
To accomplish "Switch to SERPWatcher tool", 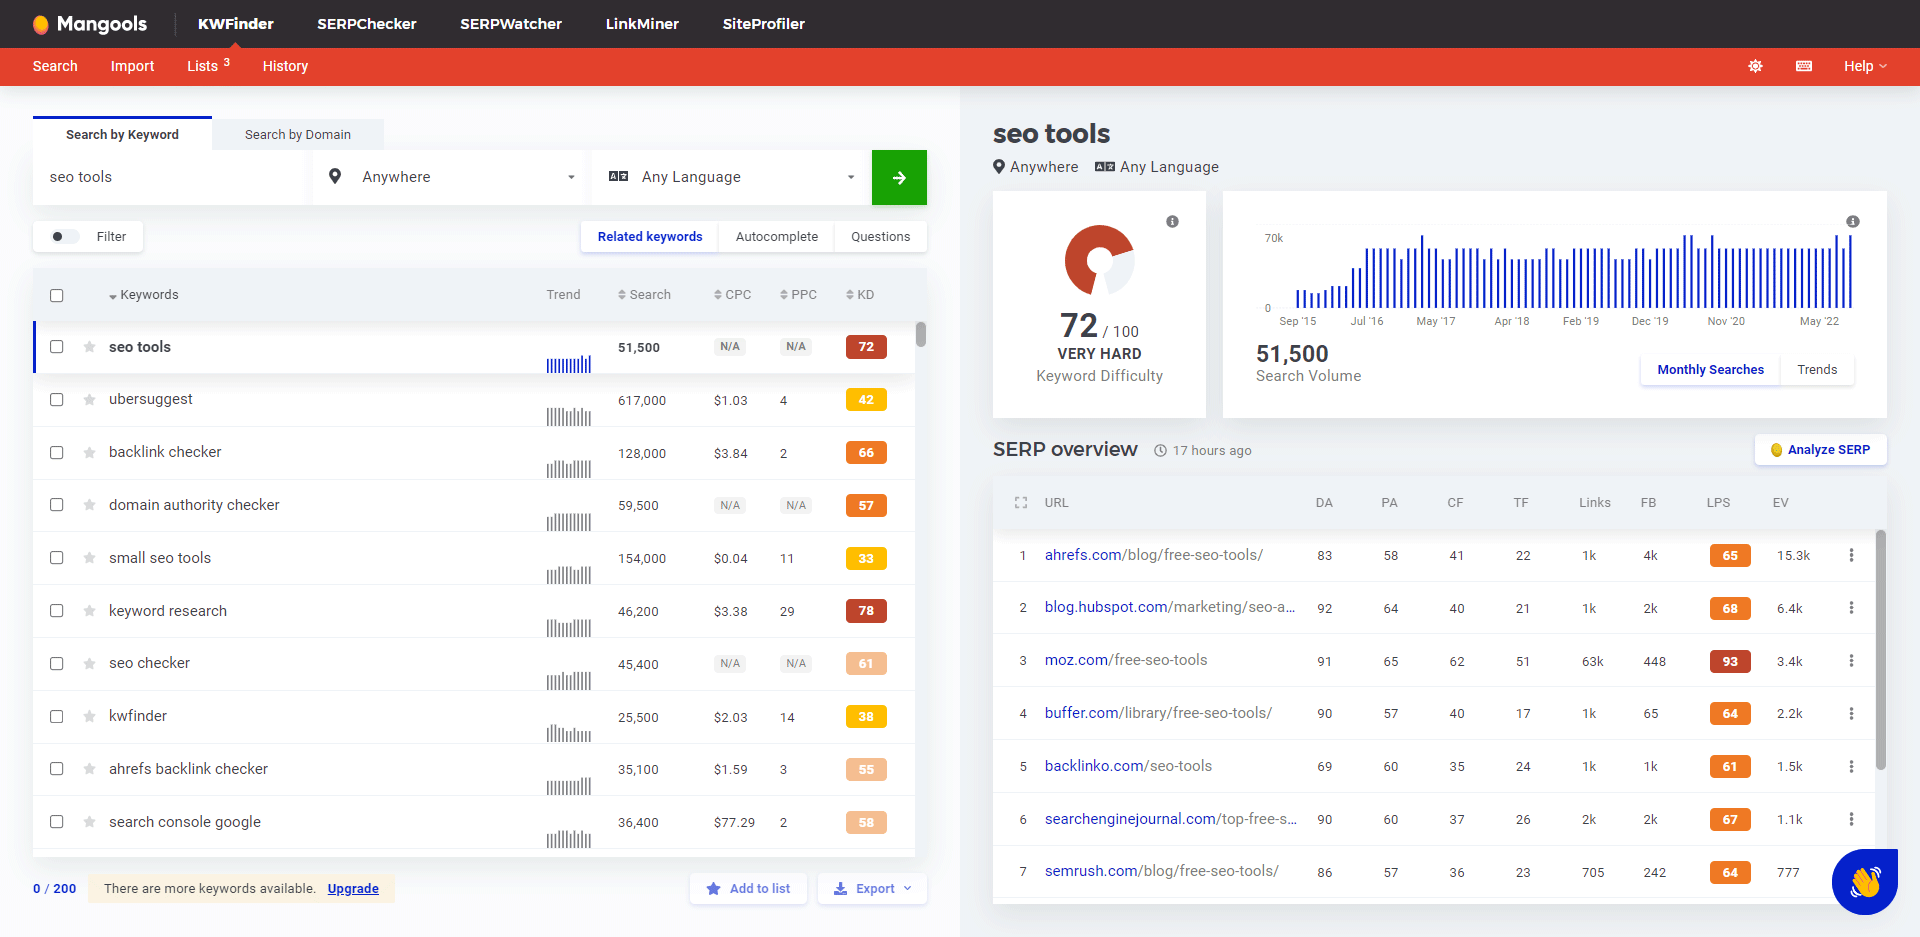I will 511,24.
